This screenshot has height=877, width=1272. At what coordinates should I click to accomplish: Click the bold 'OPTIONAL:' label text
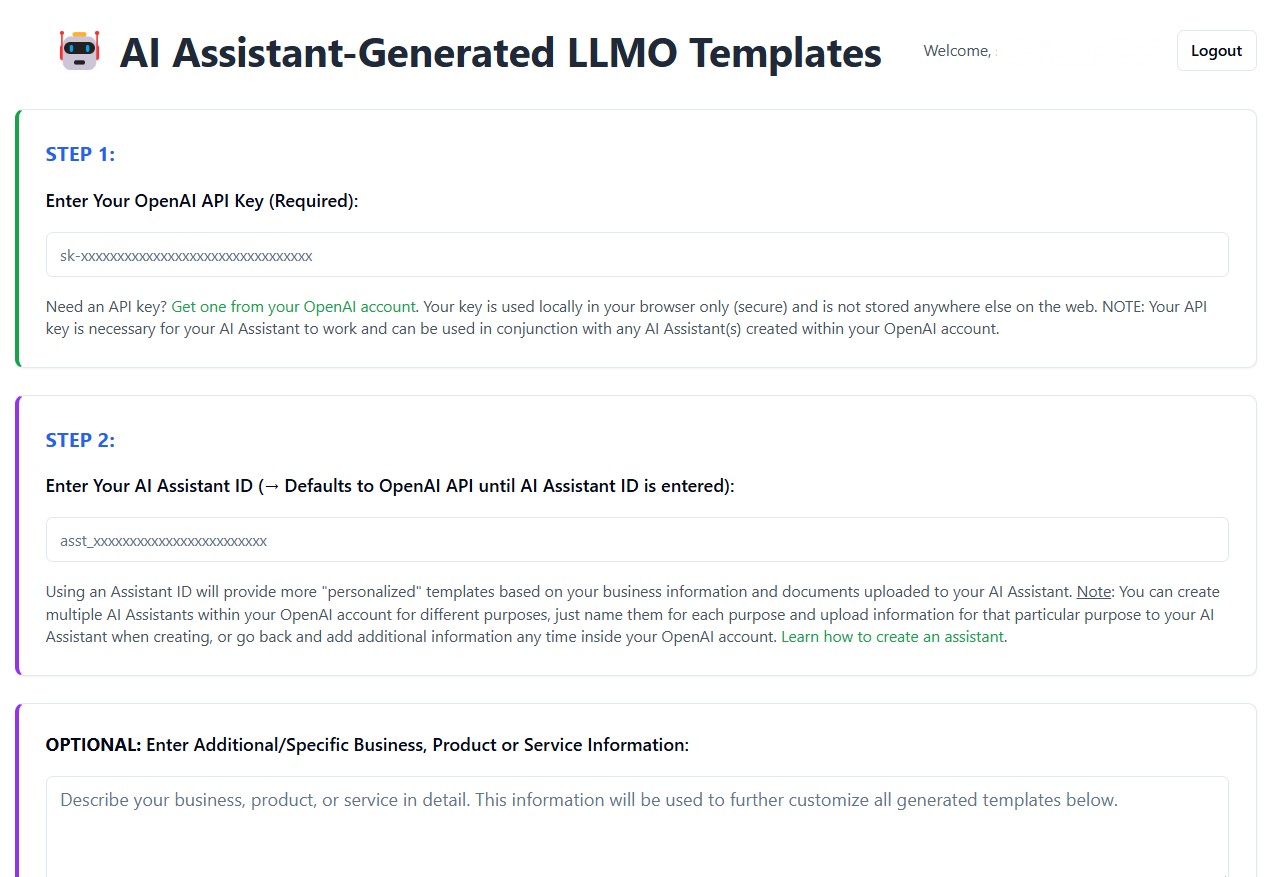pos(94,745)
